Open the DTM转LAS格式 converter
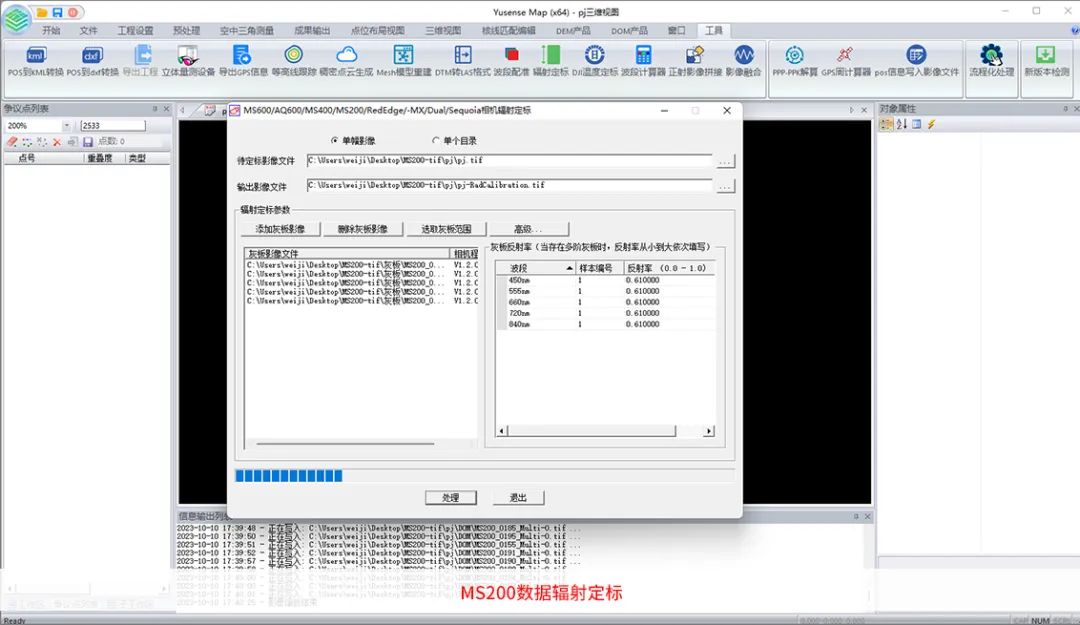Screen dimensions: 1080x625 (x=463, y=60)
